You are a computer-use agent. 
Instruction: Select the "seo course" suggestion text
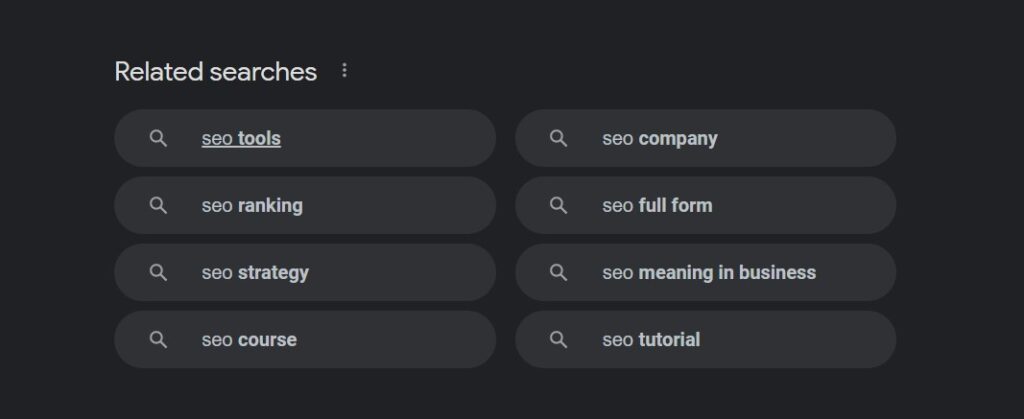tap(249, 339)
